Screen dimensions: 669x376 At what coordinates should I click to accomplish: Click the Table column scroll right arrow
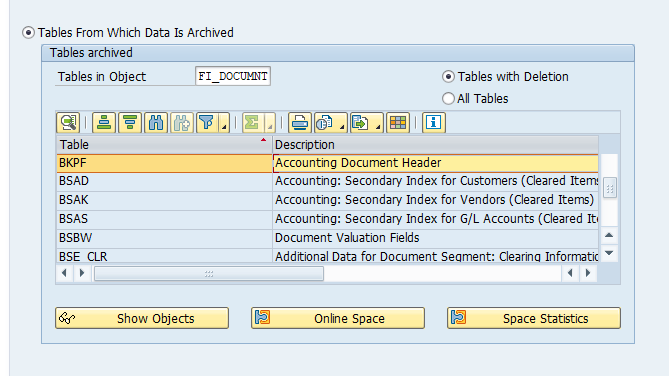pyautogui.click(x=82, y=273)
